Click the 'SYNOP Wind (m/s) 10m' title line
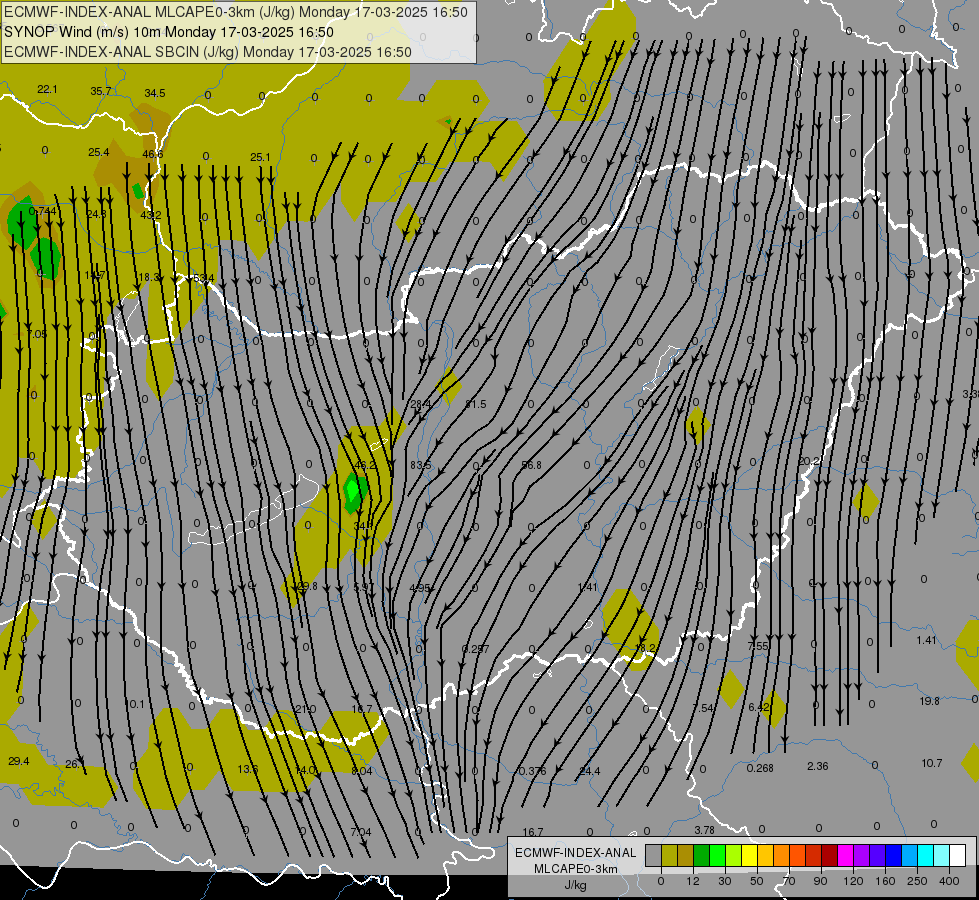Screen dimensions: 979x900 169,32
